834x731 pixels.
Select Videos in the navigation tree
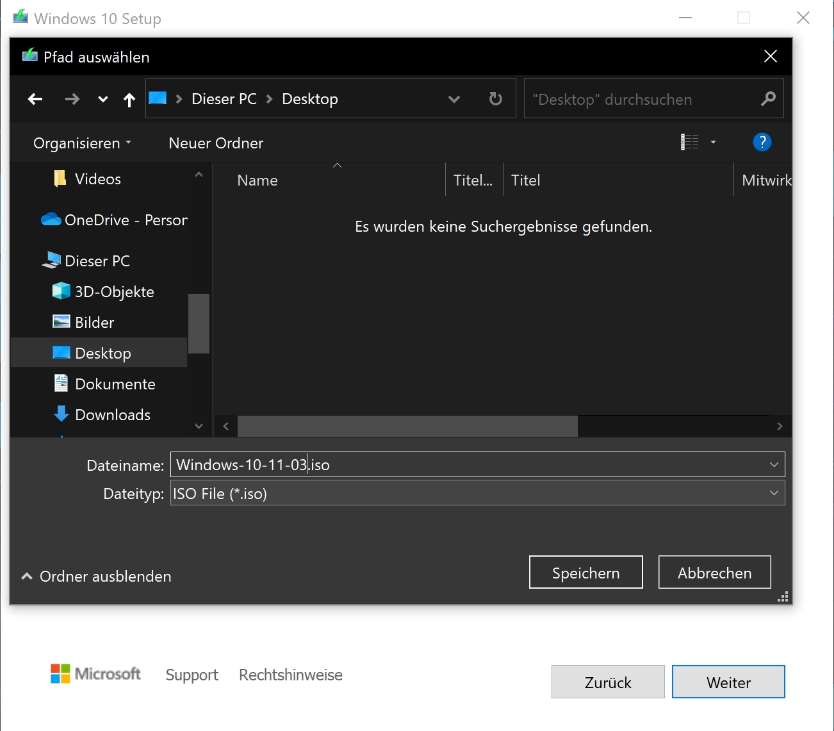(98, 179)
